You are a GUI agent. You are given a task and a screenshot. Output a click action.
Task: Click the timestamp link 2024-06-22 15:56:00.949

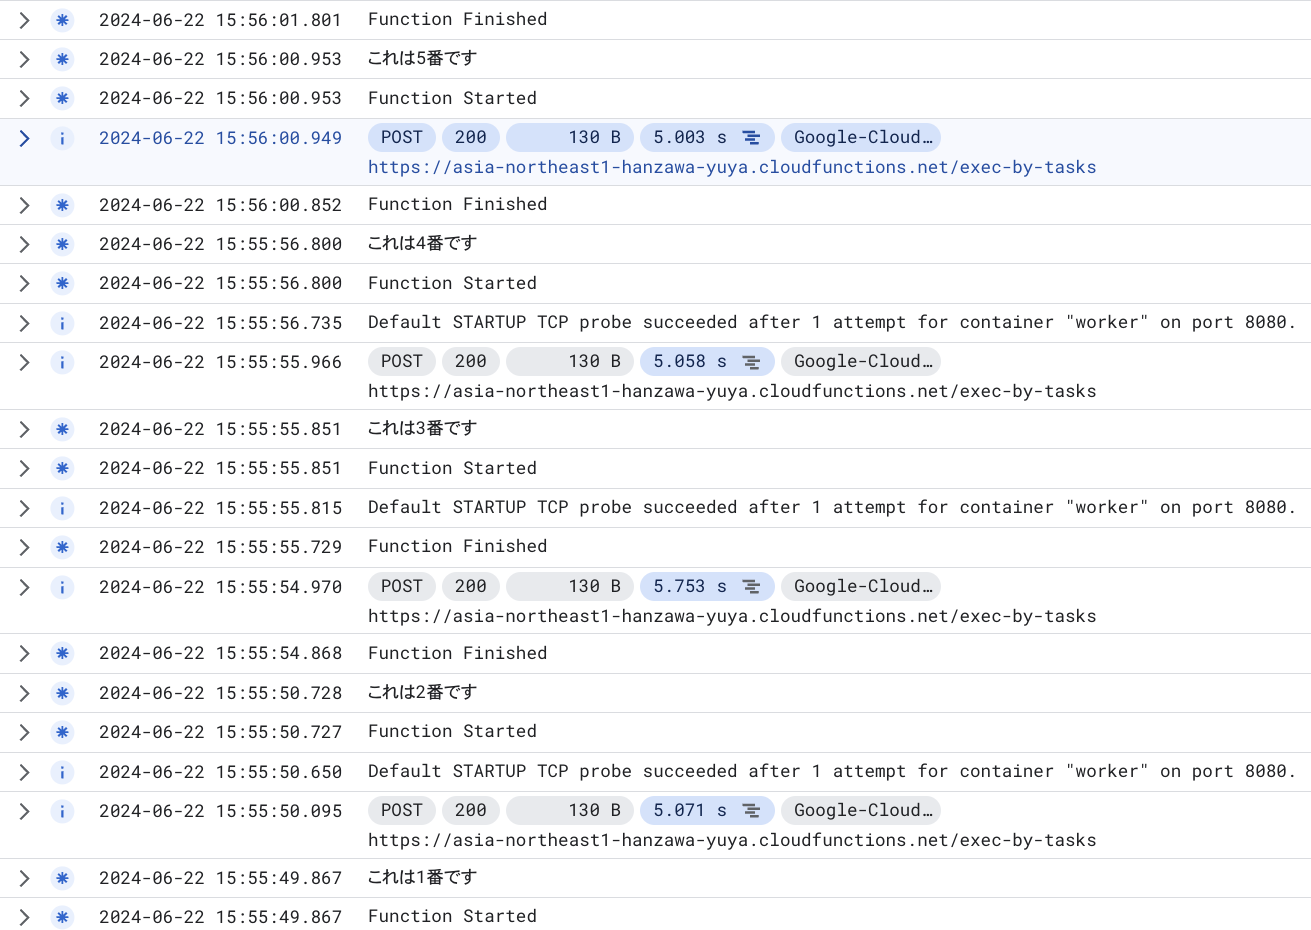pos(220,138)
